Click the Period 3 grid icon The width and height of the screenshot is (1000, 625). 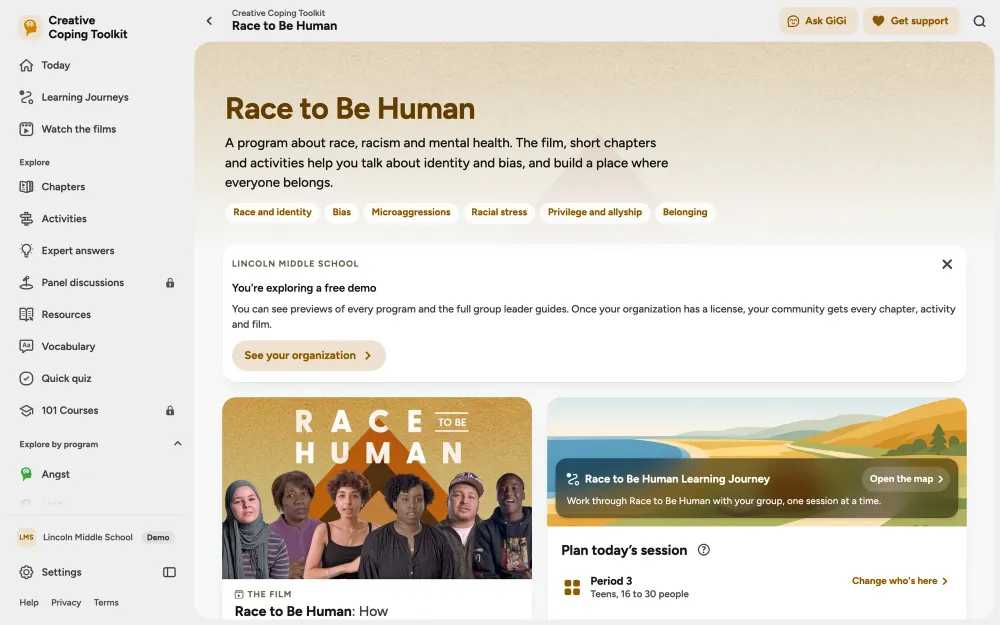[x=572, y=587]
